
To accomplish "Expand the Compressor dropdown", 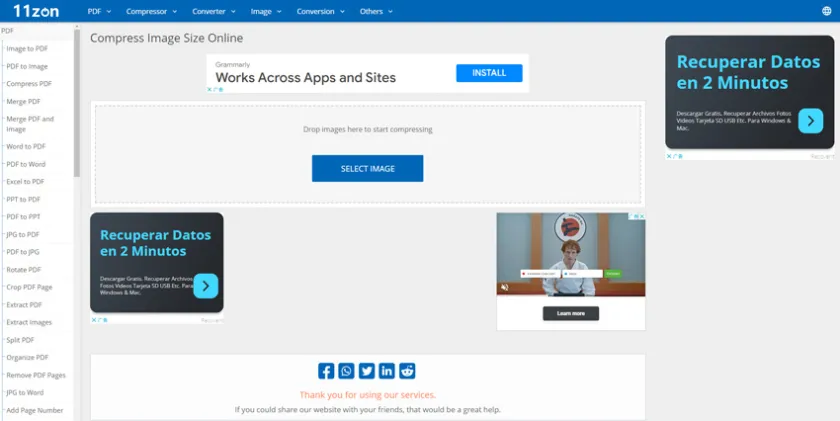I will (151, 12).
